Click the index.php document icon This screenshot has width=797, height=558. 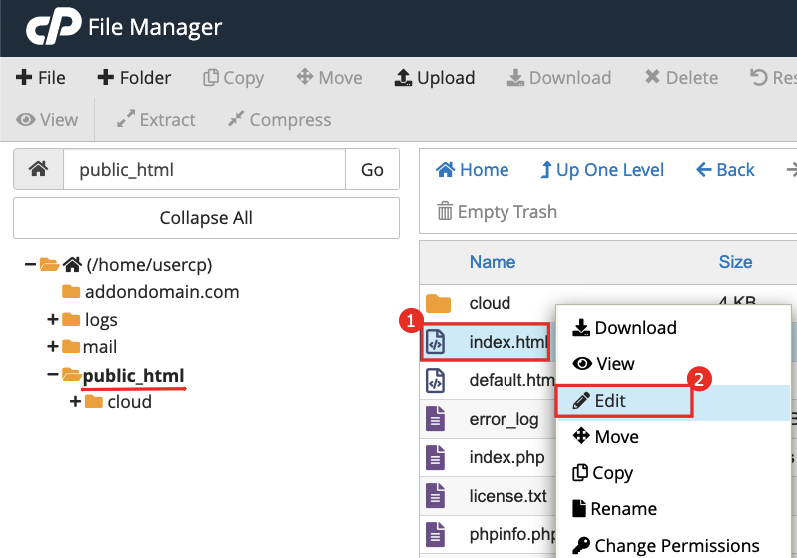pyautogui.click(x=435, y=457)
